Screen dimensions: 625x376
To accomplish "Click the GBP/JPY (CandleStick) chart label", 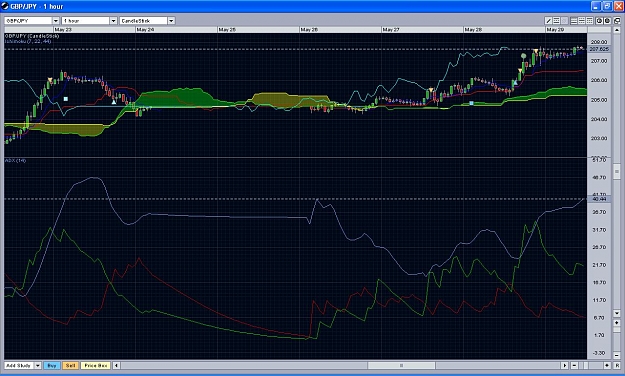I will click(32, 36).
